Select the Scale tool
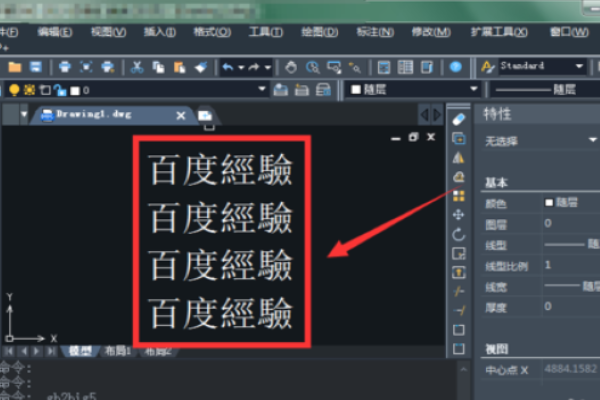The height and width of the screenshot is (400, 600). [458, 253]
